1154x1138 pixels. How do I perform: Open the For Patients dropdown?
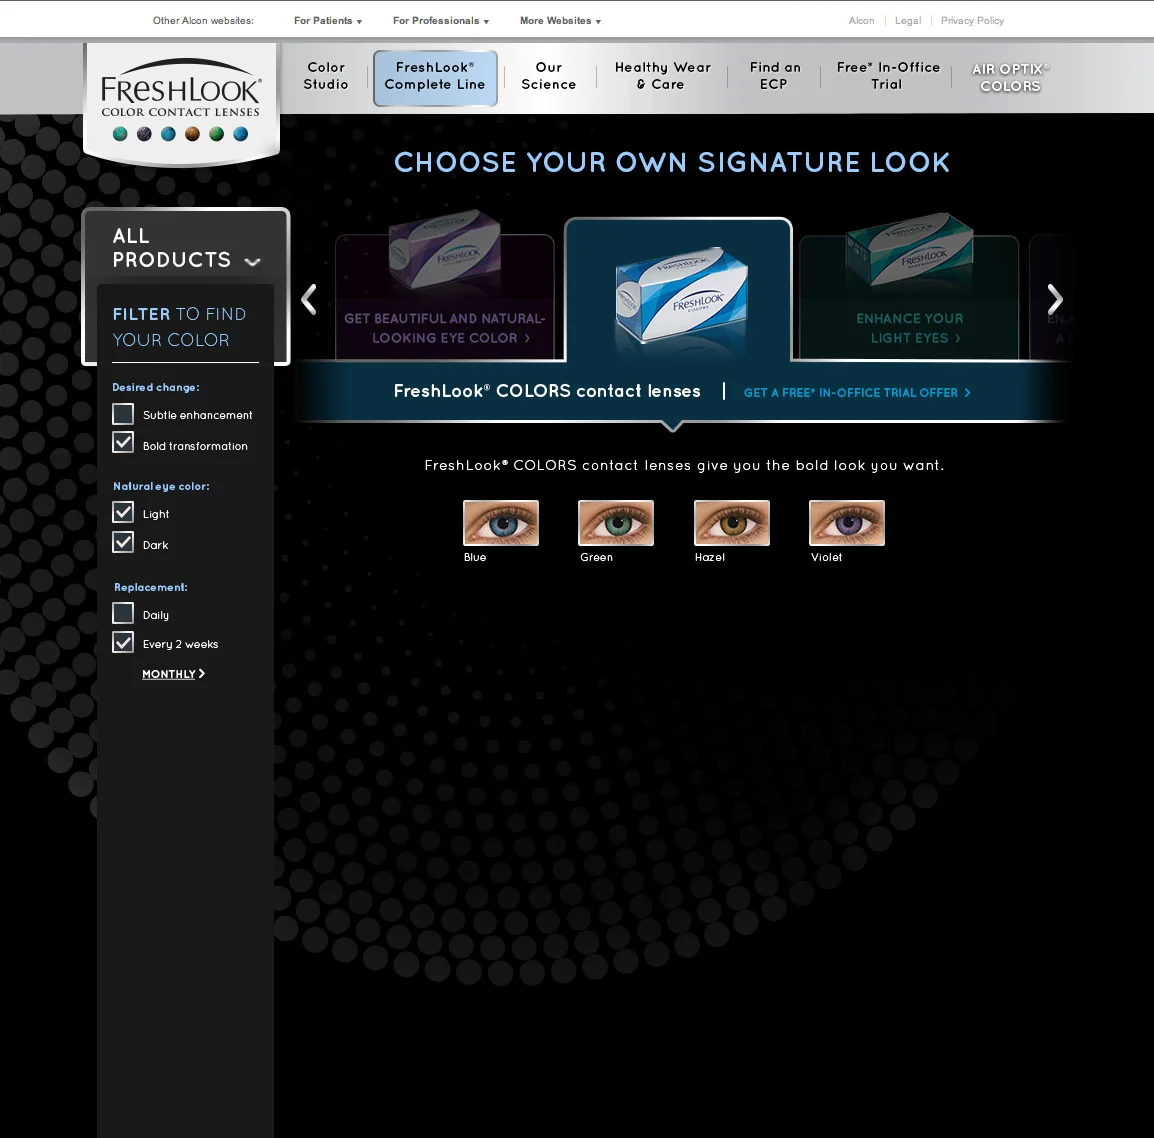click(x=328, y=21)
